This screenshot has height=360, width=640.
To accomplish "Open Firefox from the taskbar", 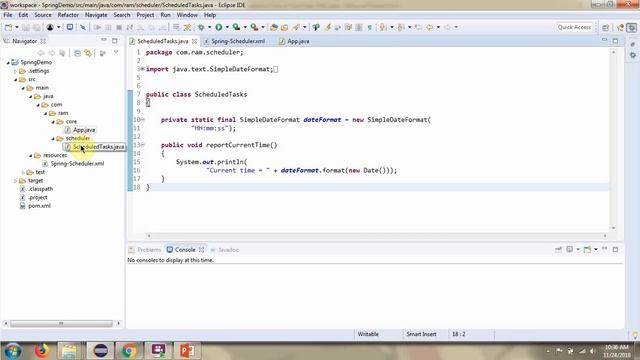I will click(42, 351).
